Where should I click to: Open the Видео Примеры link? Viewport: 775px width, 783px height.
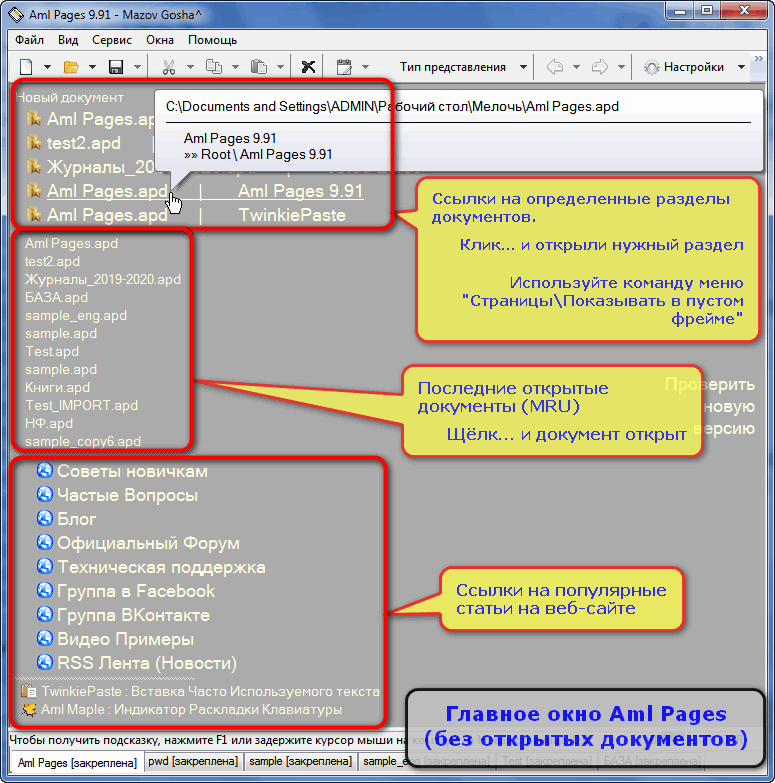pos(125,639)
